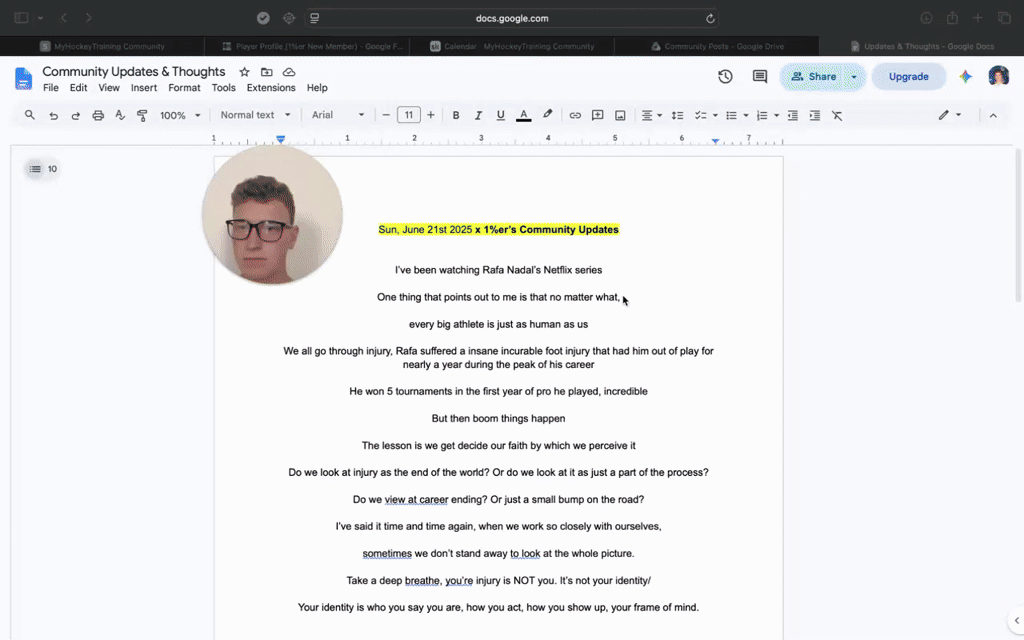This screenshot has width=1024, height=640.
Task: Open the View menu
Action: pyautogui.click(x=109, y=88)
